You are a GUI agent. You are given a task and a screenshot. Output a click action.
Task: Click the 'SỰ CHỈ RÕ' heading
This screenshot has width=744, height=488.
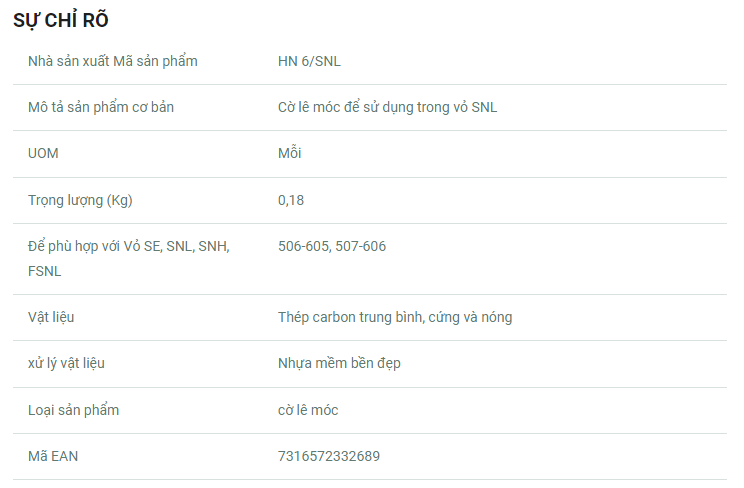[61, 20]
